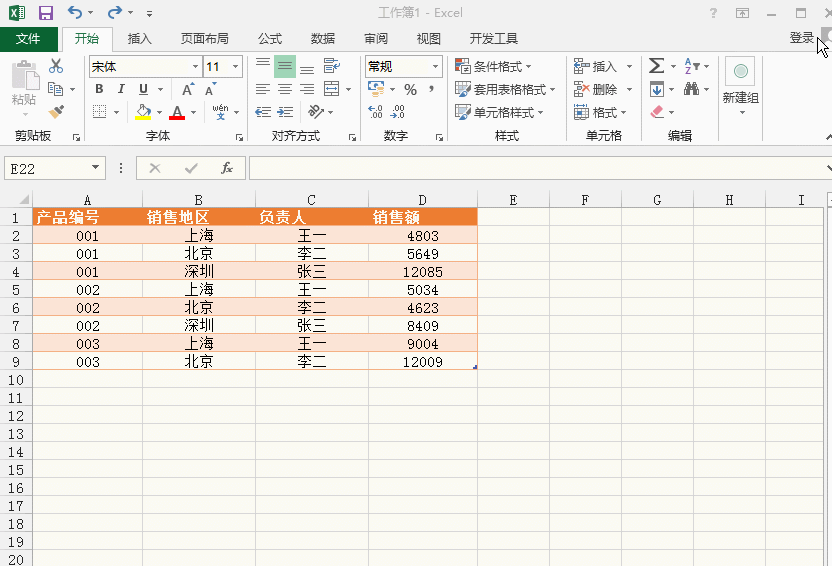Toggle align text left
832x566 pixels.
coord(263,89)
